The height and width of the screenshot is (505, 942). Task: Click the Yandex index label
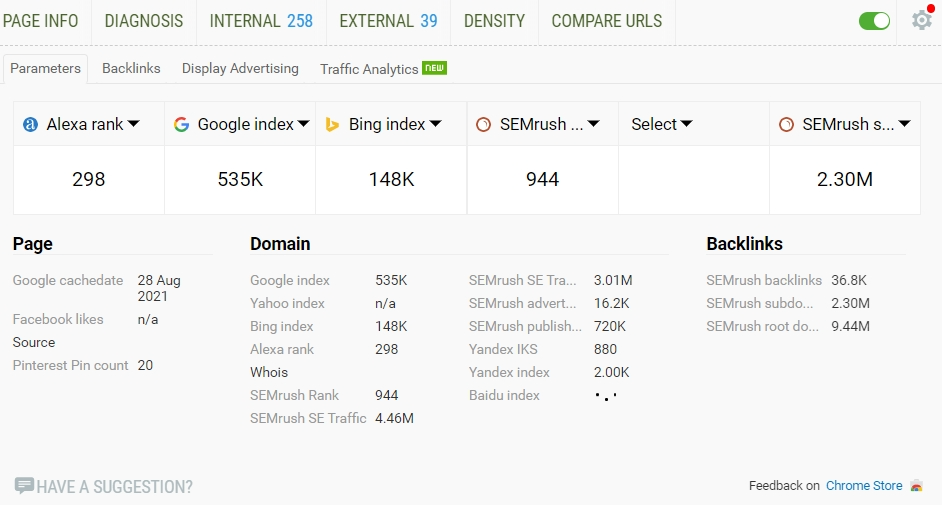coord(509,372)
